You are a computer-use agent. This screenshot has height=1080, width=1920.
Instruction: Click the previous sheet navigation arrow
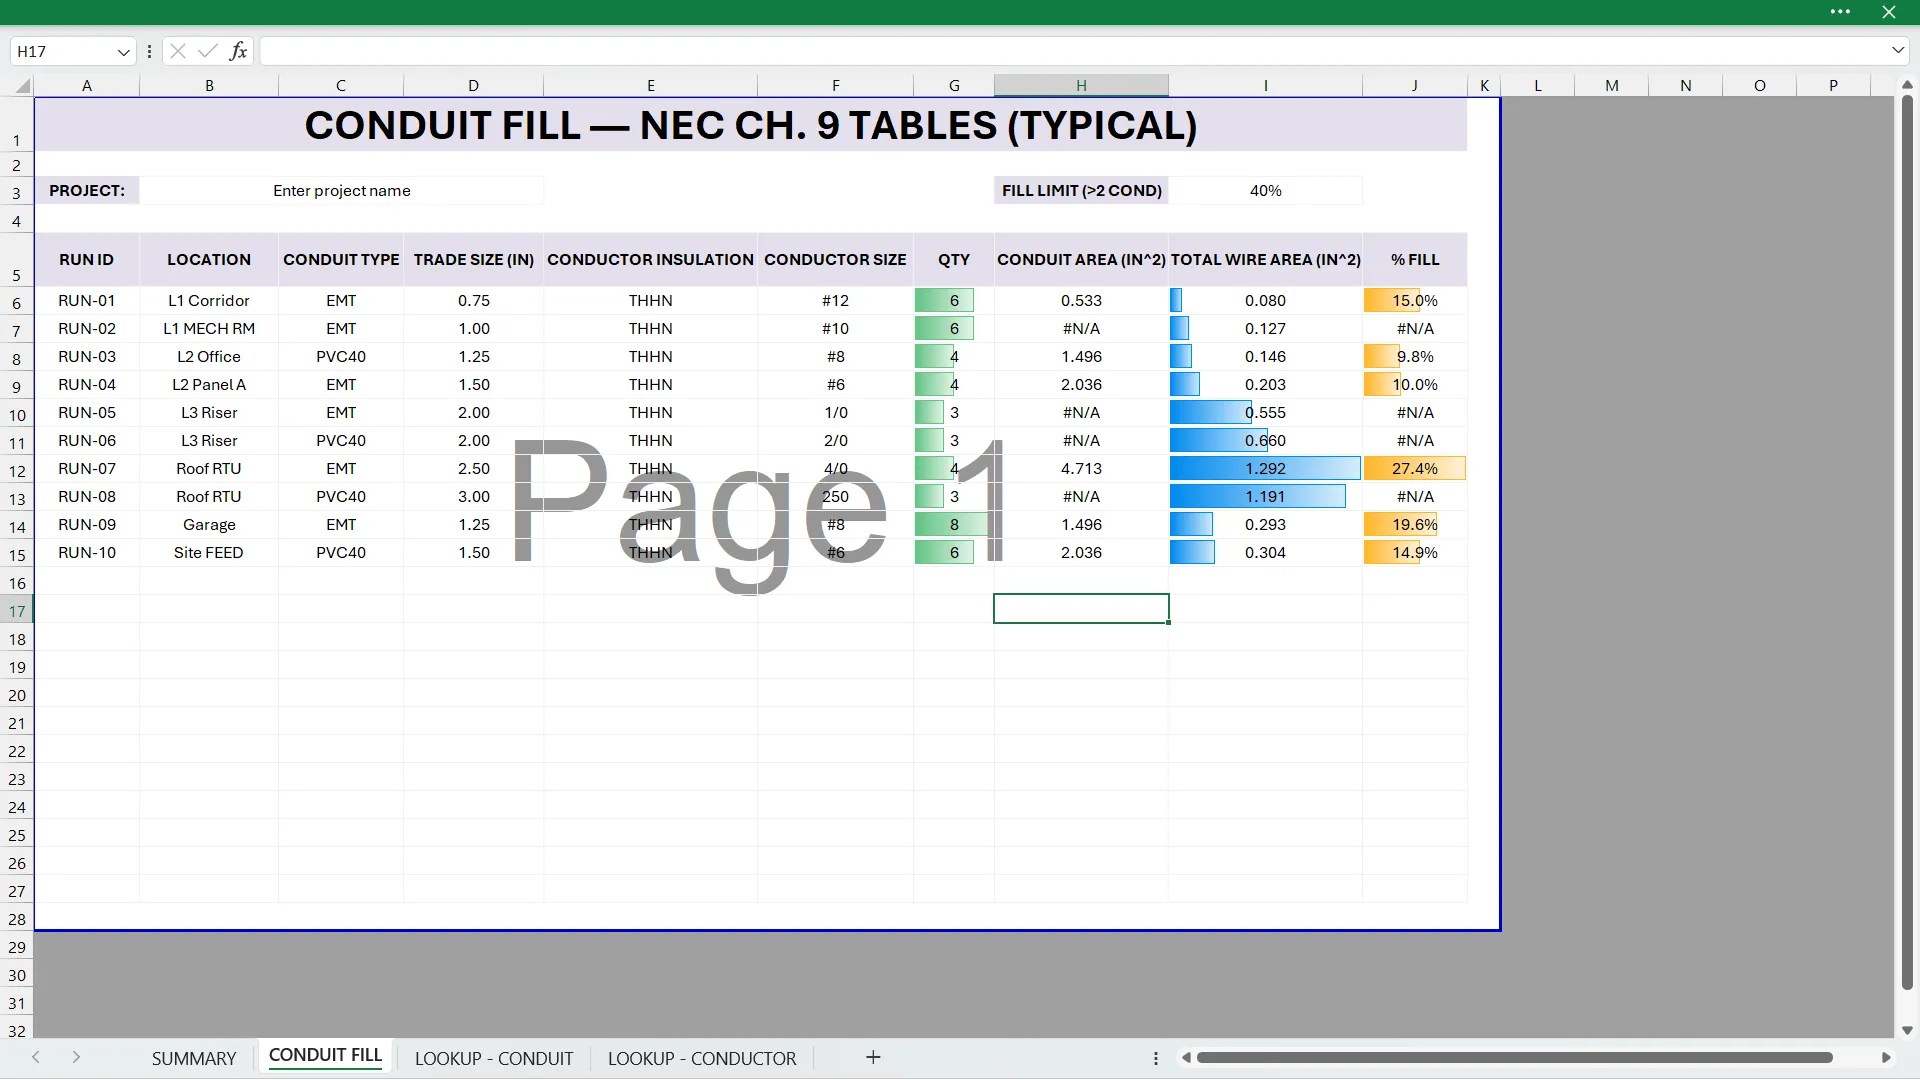click(x=36, y=1058)
